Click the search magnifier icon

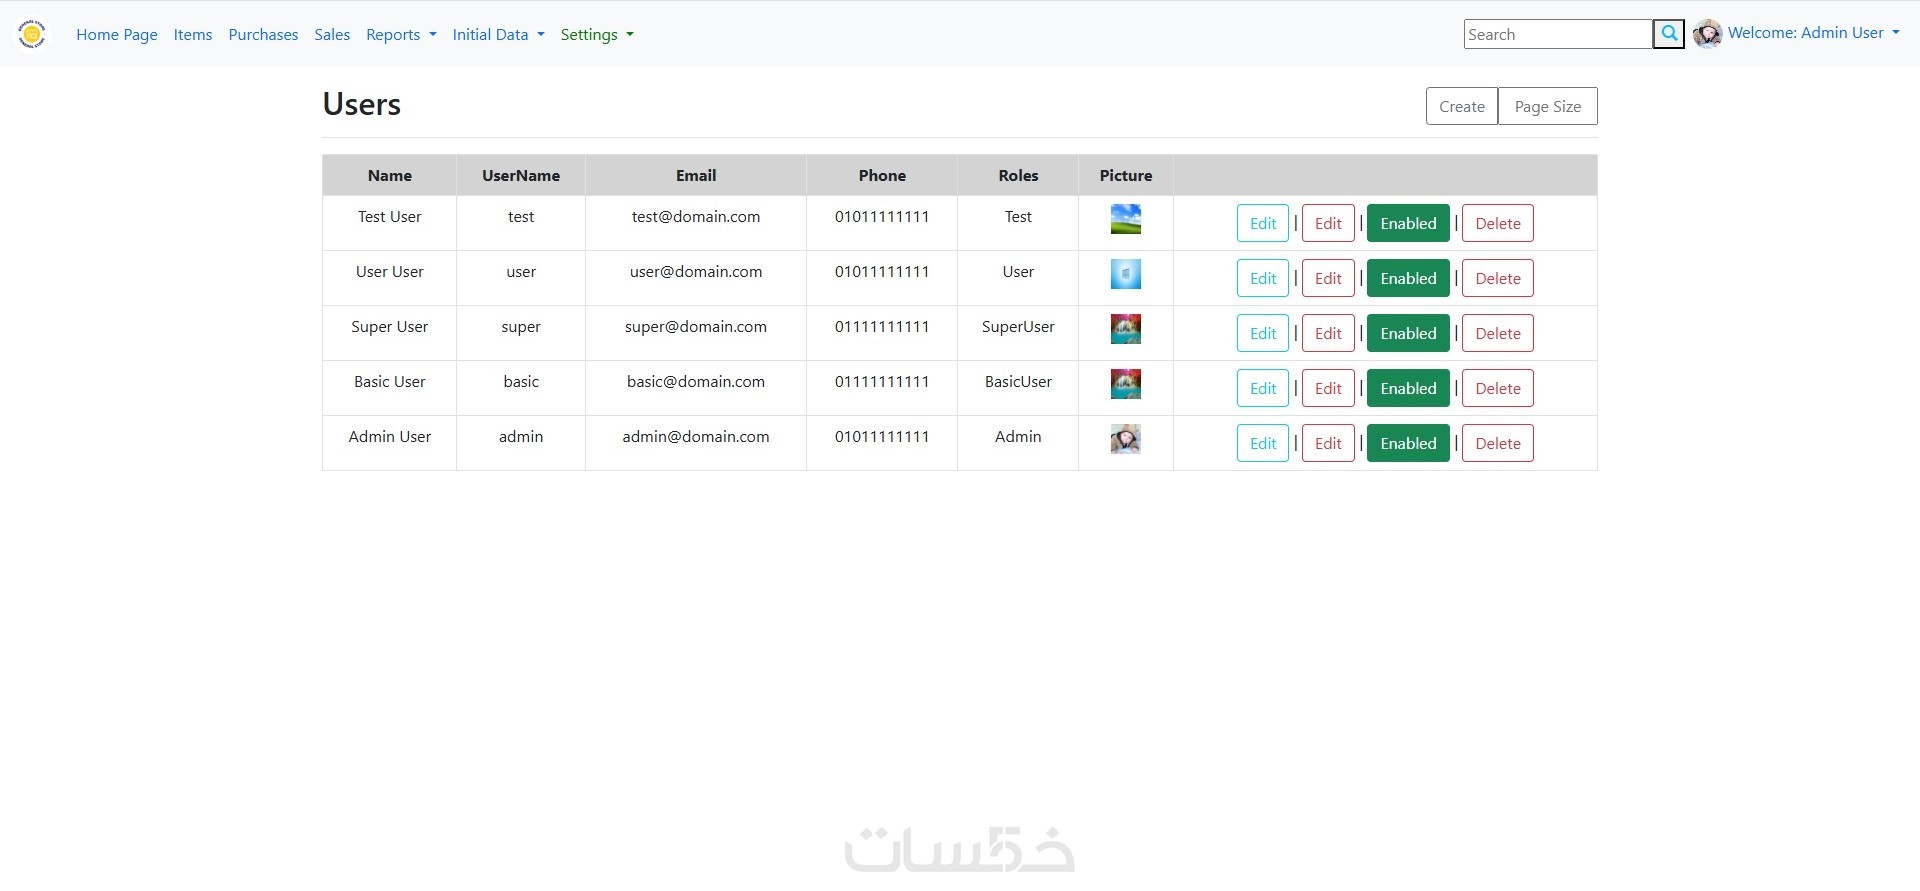pyautogui.click(x=1669, y=34)
